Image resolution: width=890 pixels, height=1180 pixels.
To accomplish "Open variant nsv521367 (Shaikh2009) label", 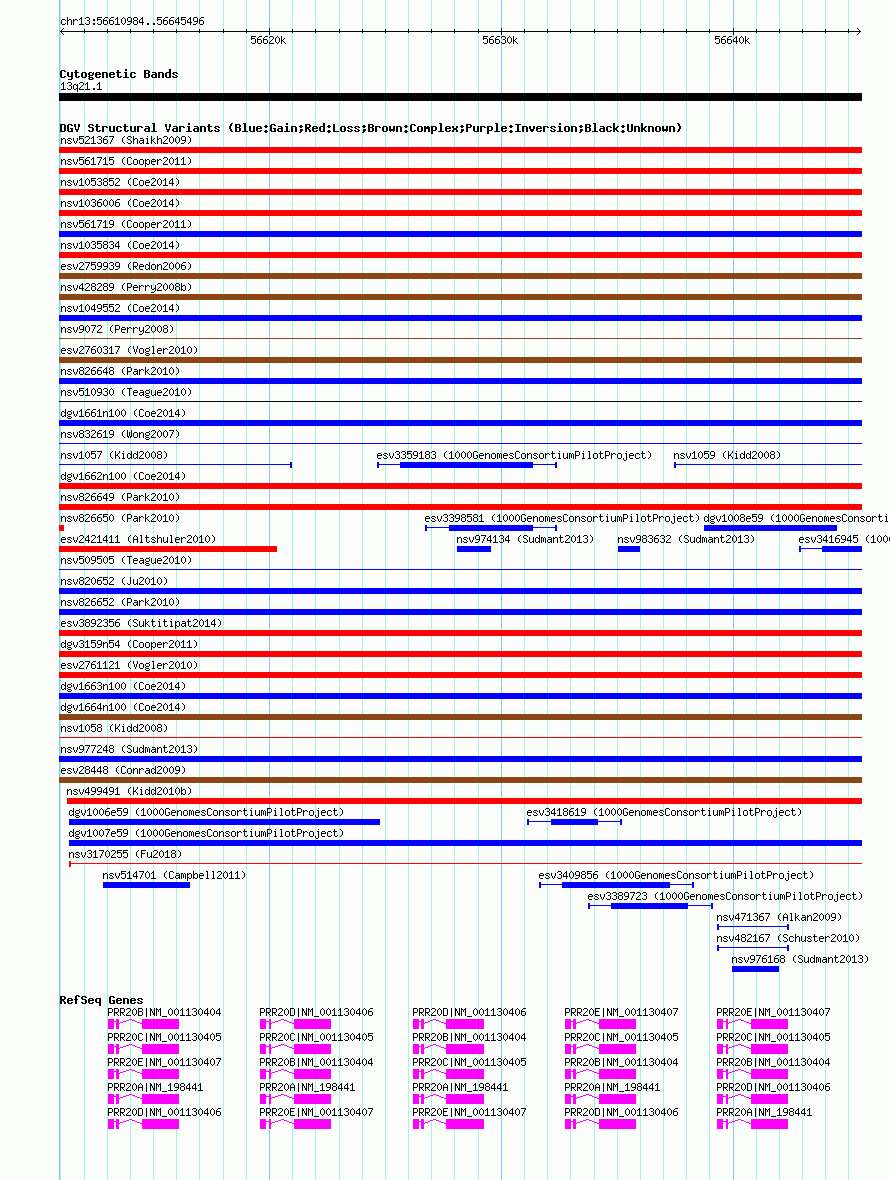I will pos(126,140).
